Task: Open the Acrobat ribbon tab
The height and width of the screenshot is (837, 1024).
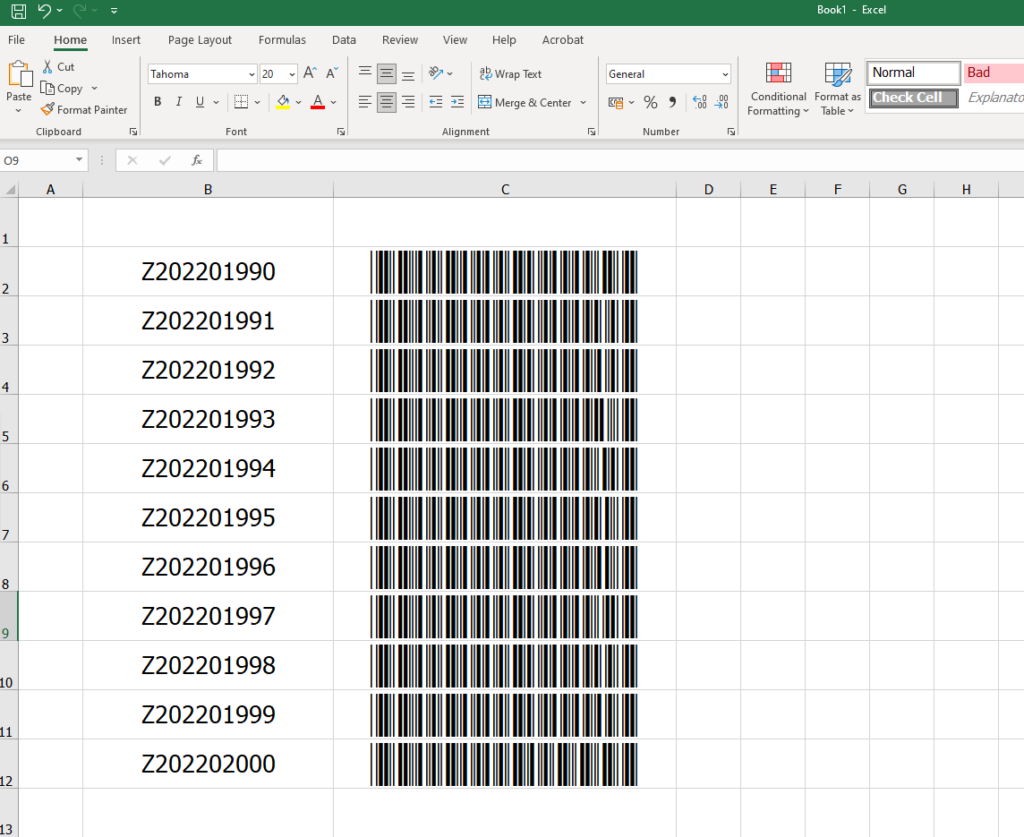Action: (562, 40)
